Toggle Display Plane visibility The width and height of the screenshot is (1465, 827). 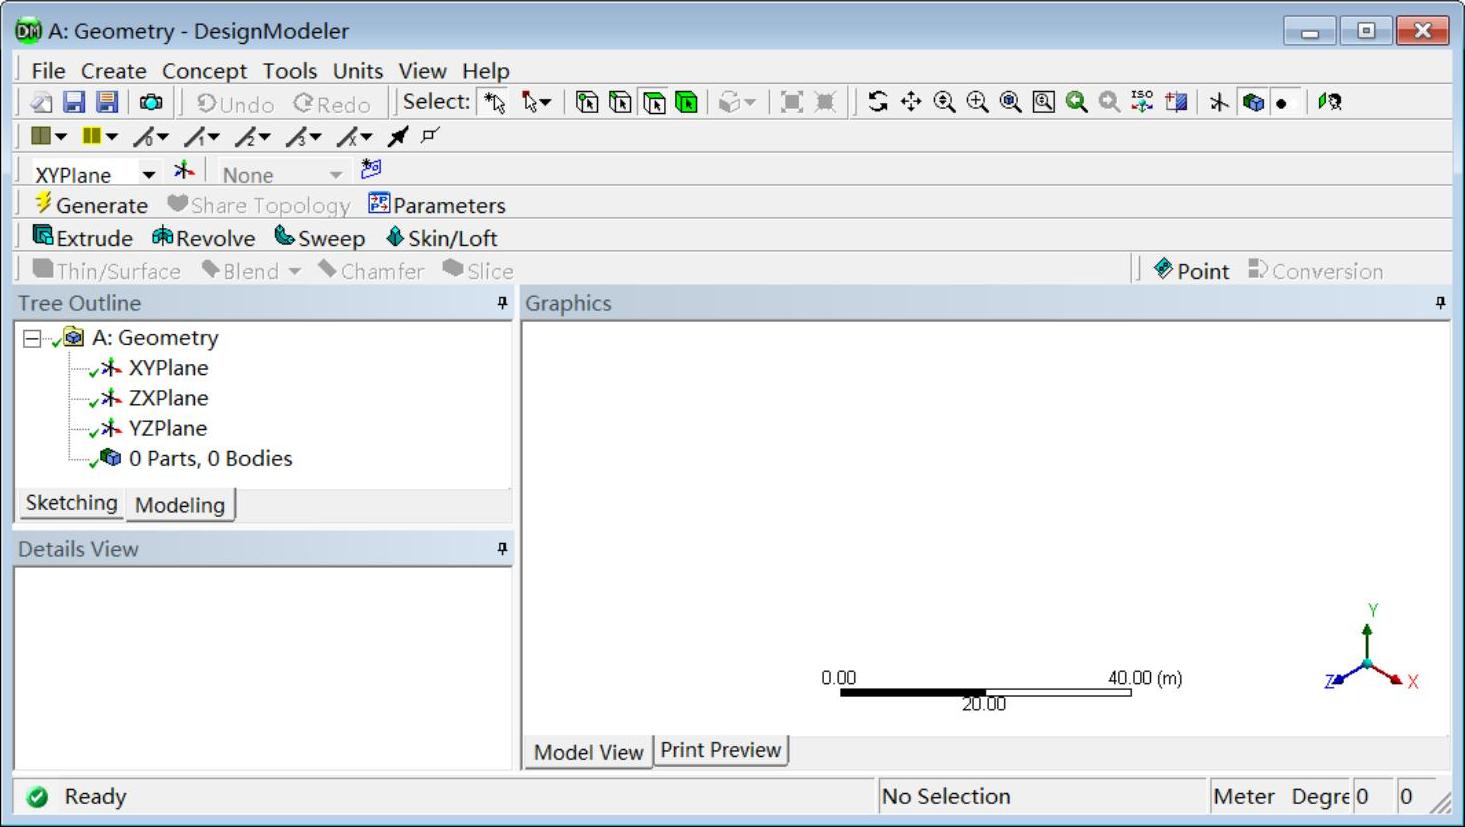[1219, 102]
